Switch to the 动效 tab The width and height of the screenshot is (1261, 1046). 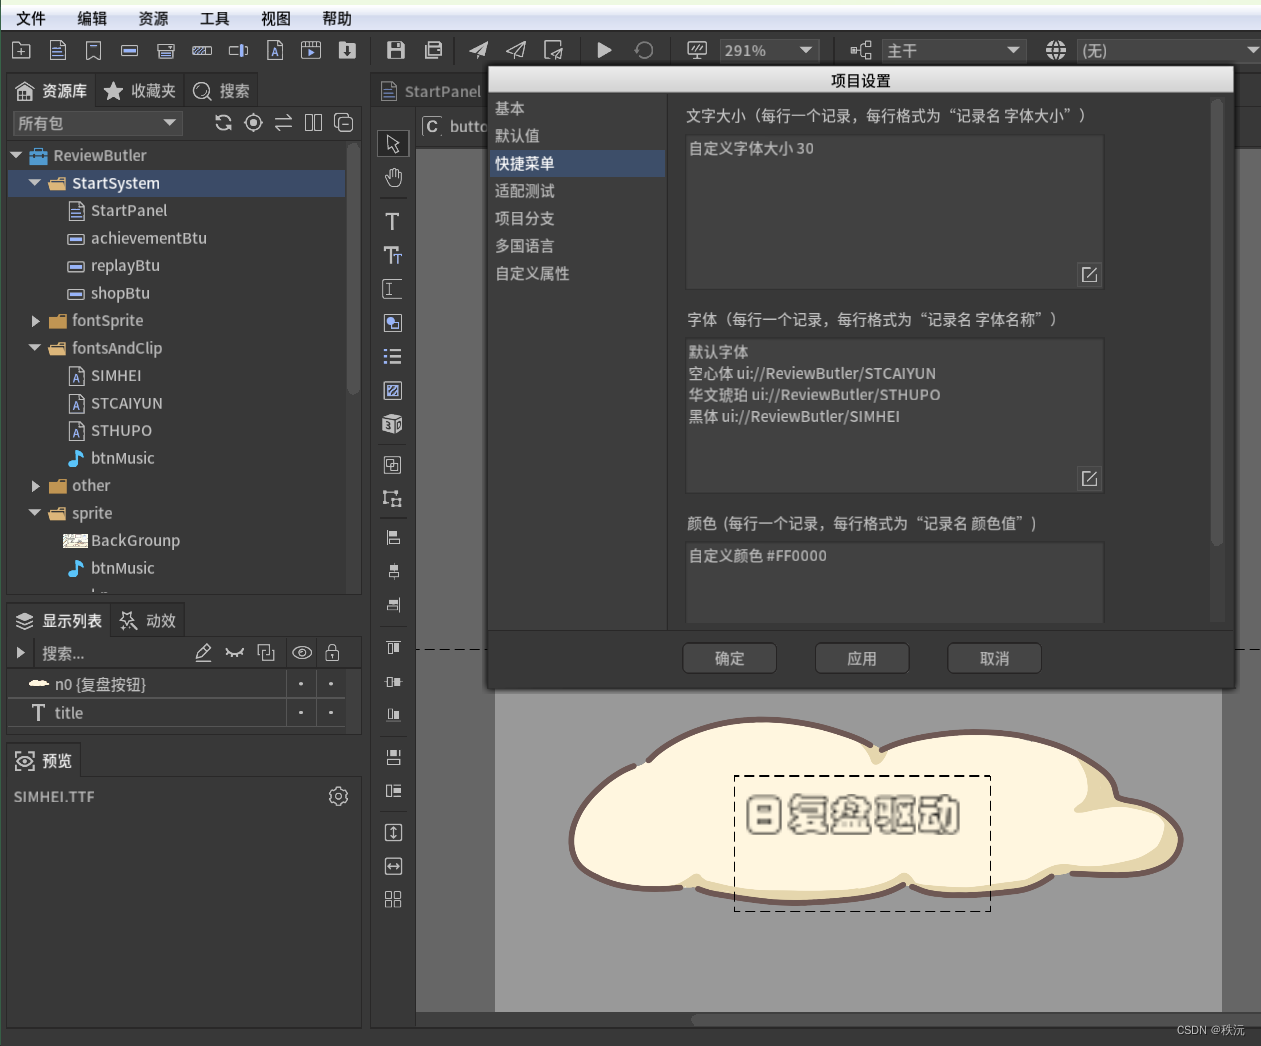click(x=148, y=621)
